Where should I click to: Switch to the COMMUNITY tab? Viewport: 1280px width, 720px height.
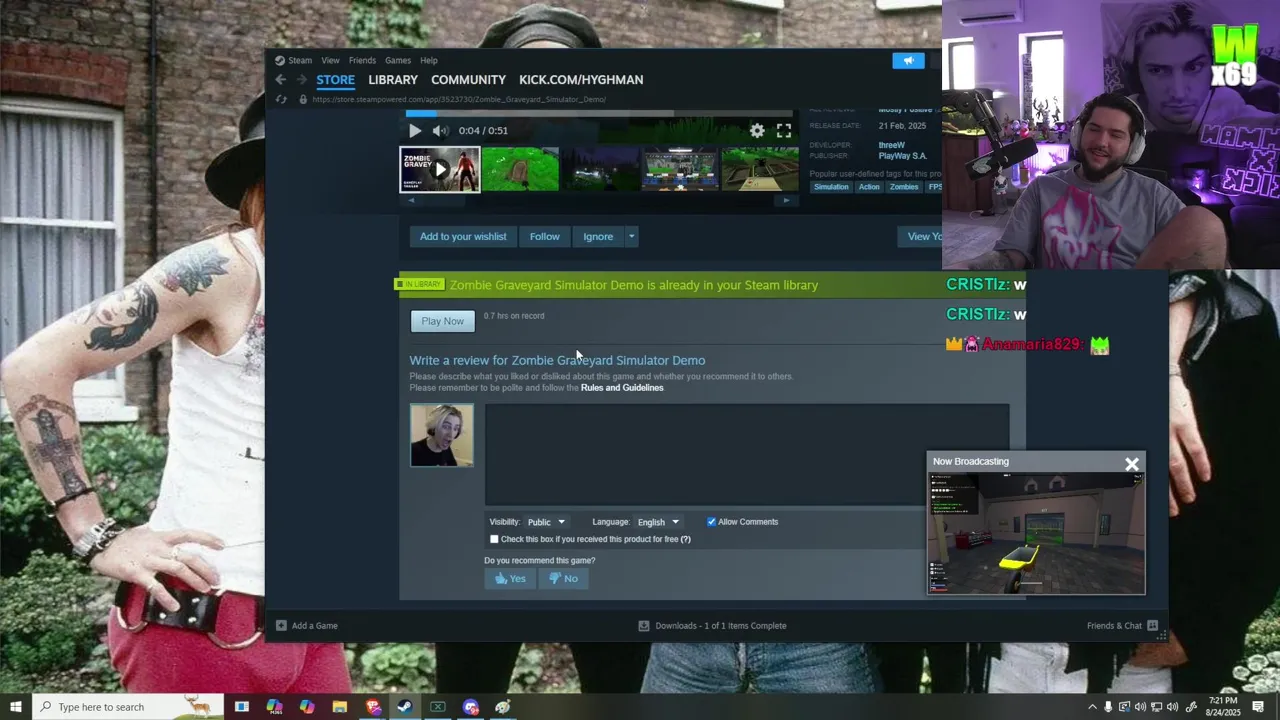[x=468, y=80]
